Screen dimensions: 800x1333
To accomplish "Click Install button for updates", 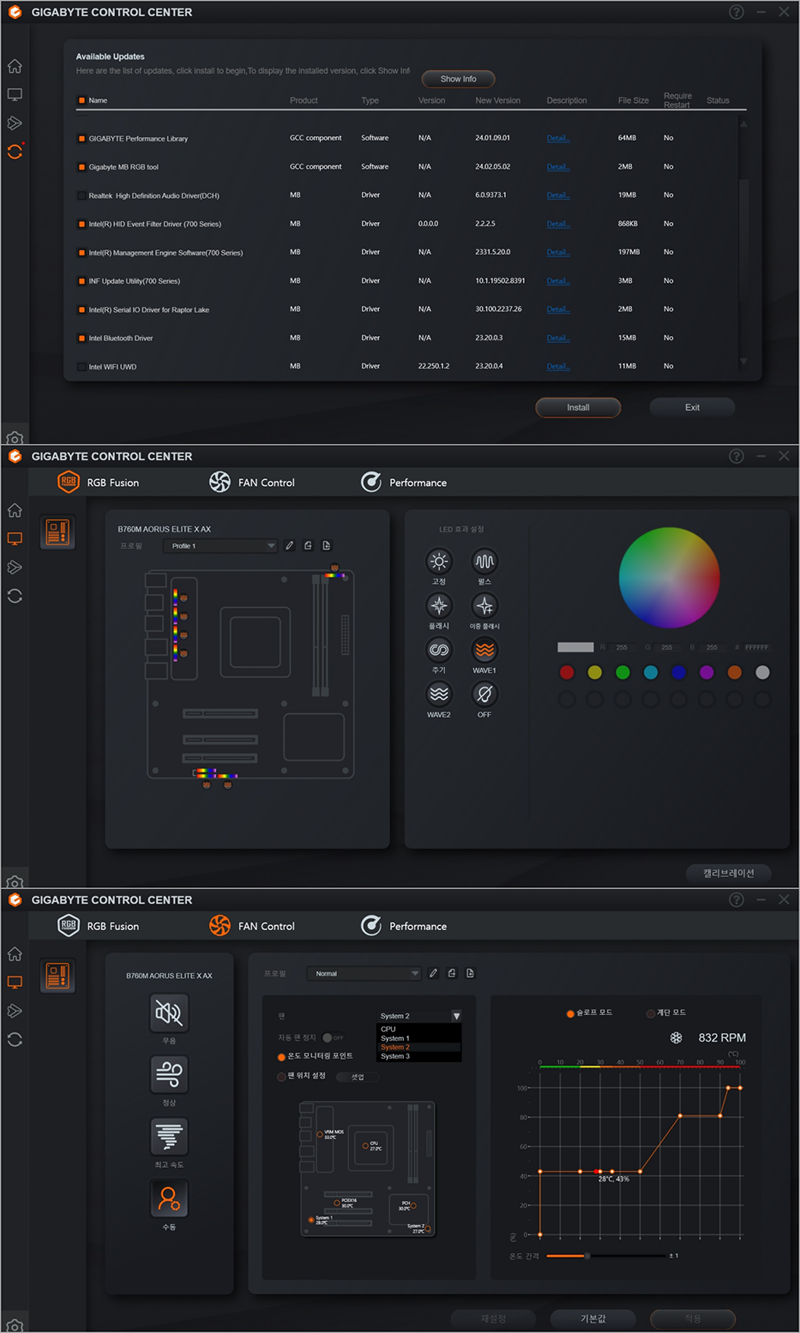I will 578,407.
